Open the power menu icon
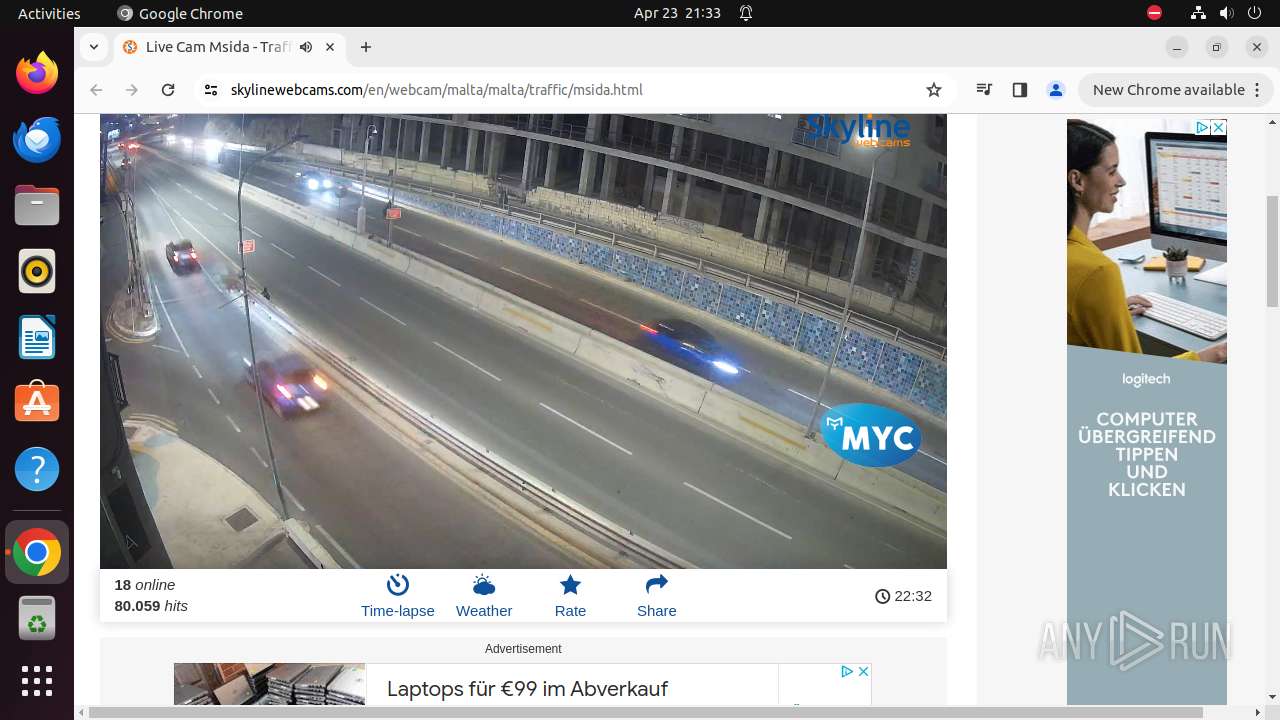 tap(1254, 13)
